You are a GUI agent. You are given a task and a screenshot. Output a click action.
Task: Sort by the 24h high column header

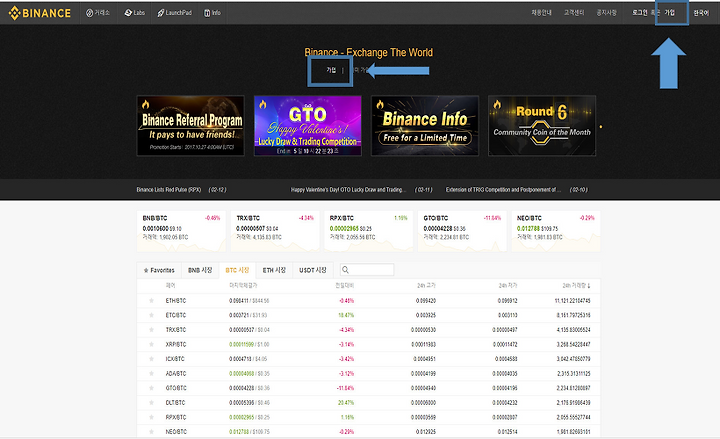[426, 286]
